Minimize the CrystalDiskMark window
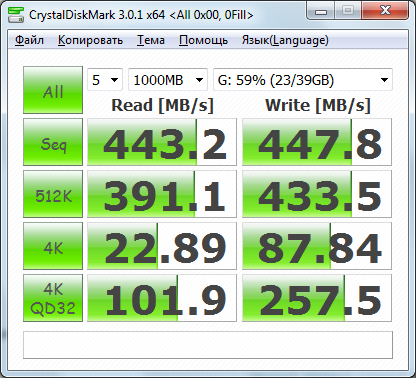Image resolution: width=416 pixels, height=378 pixels. (x=321, y=11)
